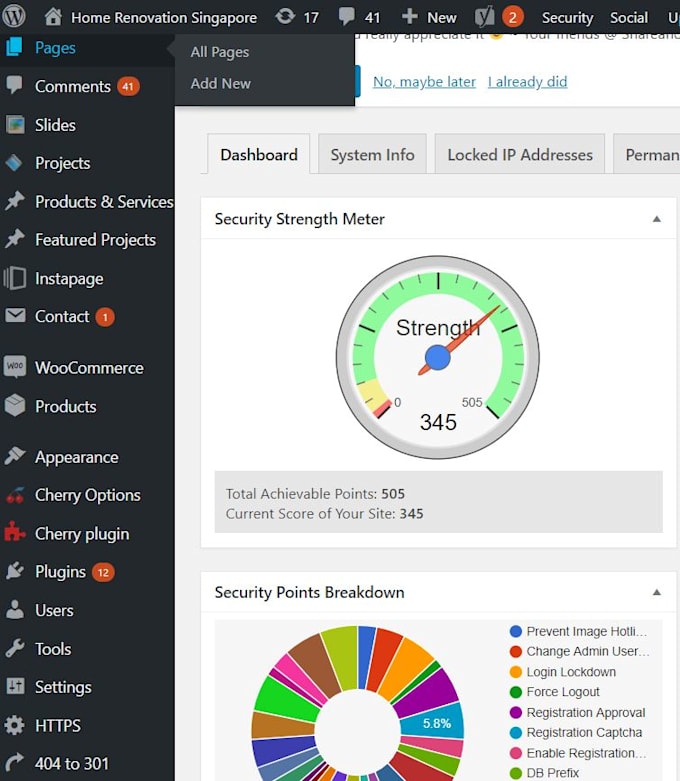Click the Enable Registration legend entry
This screenshot has height=781, width=680.
tap(578, 753)
